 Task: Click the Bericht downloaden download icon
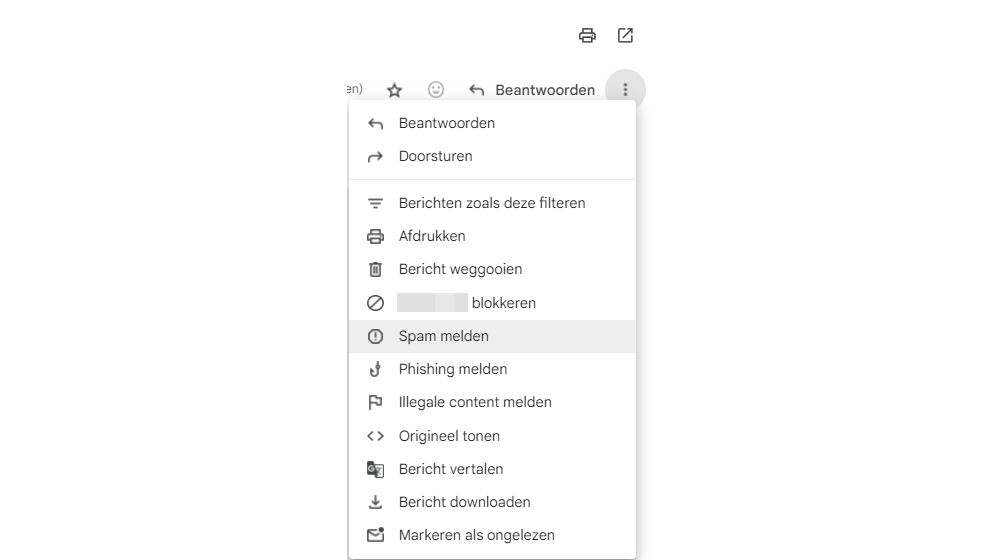[376, 502]
